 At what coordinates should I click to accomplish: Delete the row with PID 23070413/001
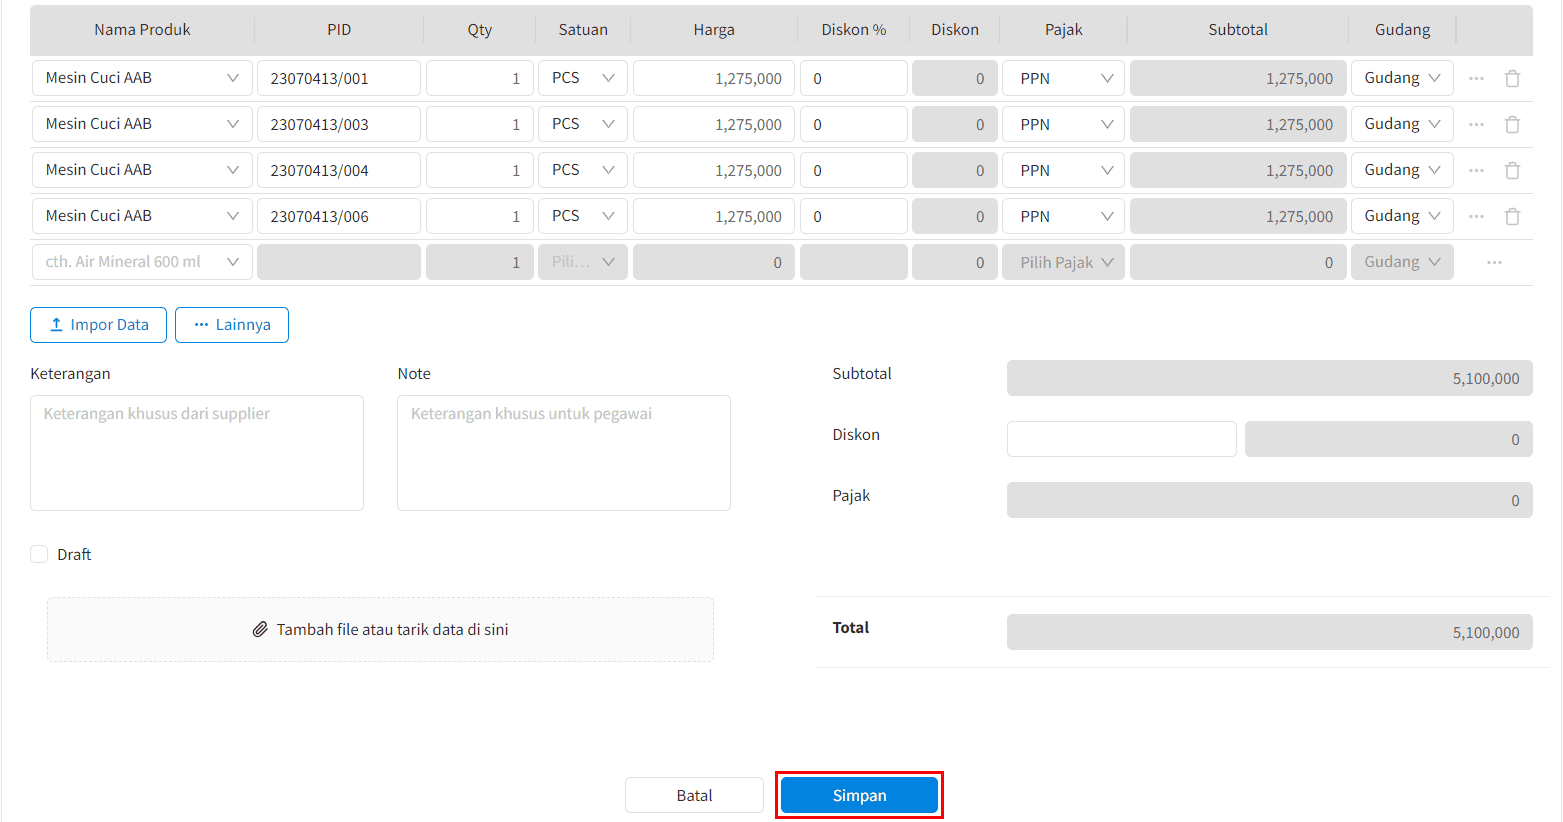(x=1512, y=78)
